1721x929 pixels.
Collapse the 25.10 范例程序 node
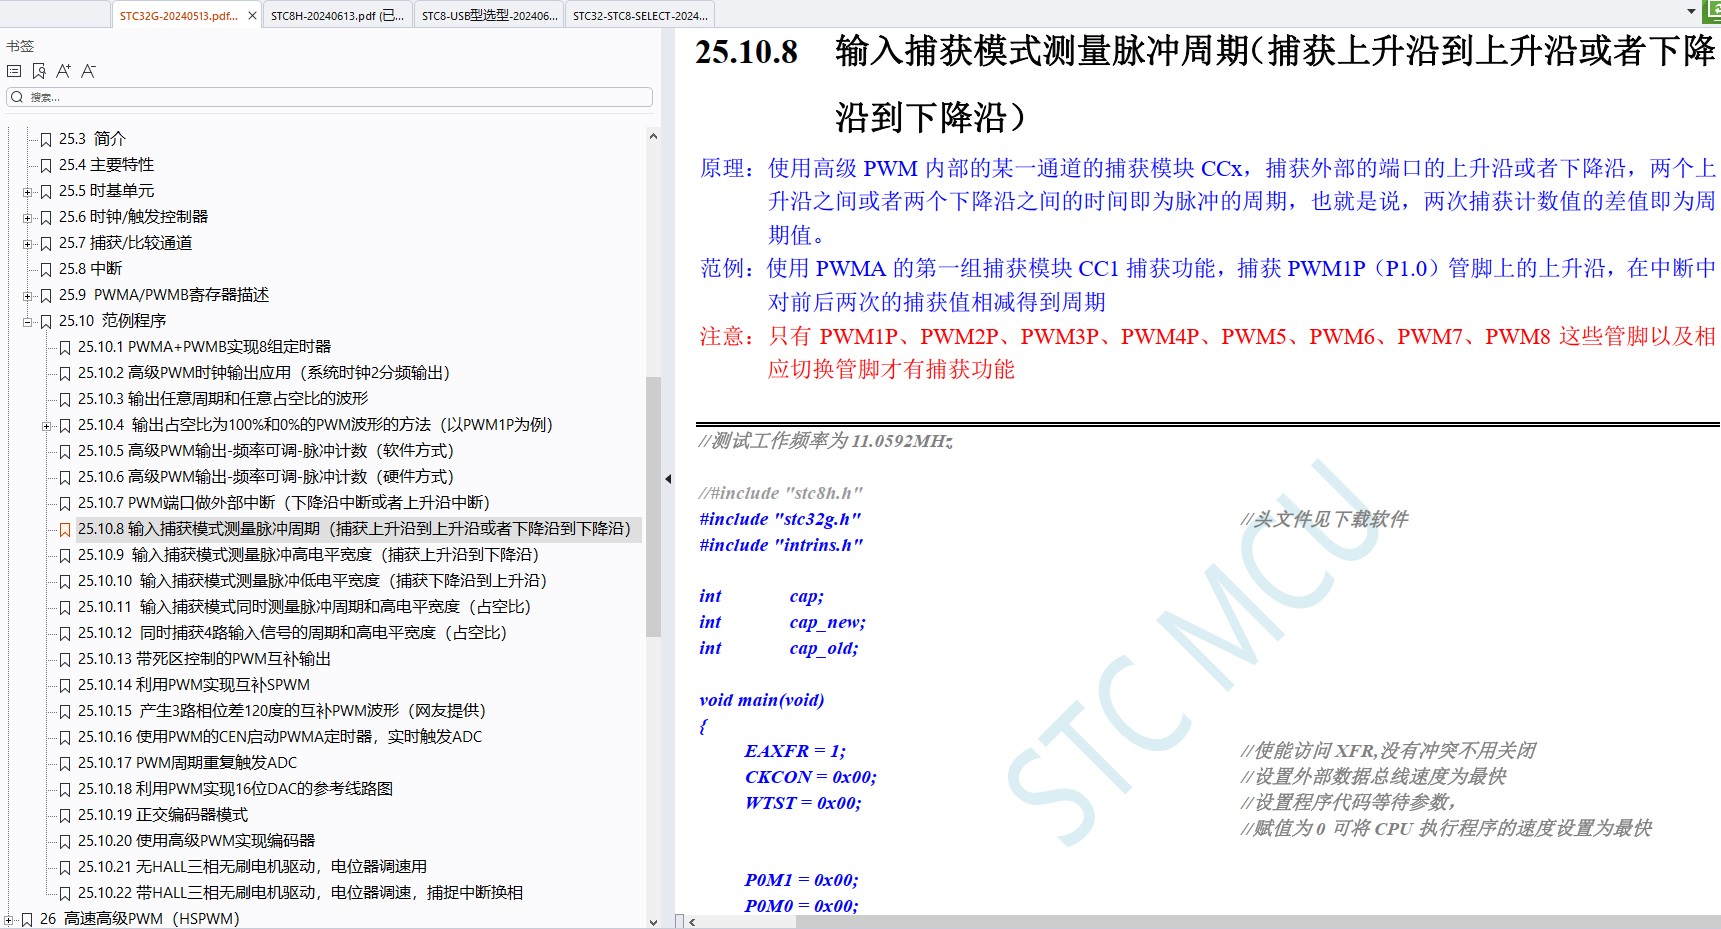tap(28, 321)
